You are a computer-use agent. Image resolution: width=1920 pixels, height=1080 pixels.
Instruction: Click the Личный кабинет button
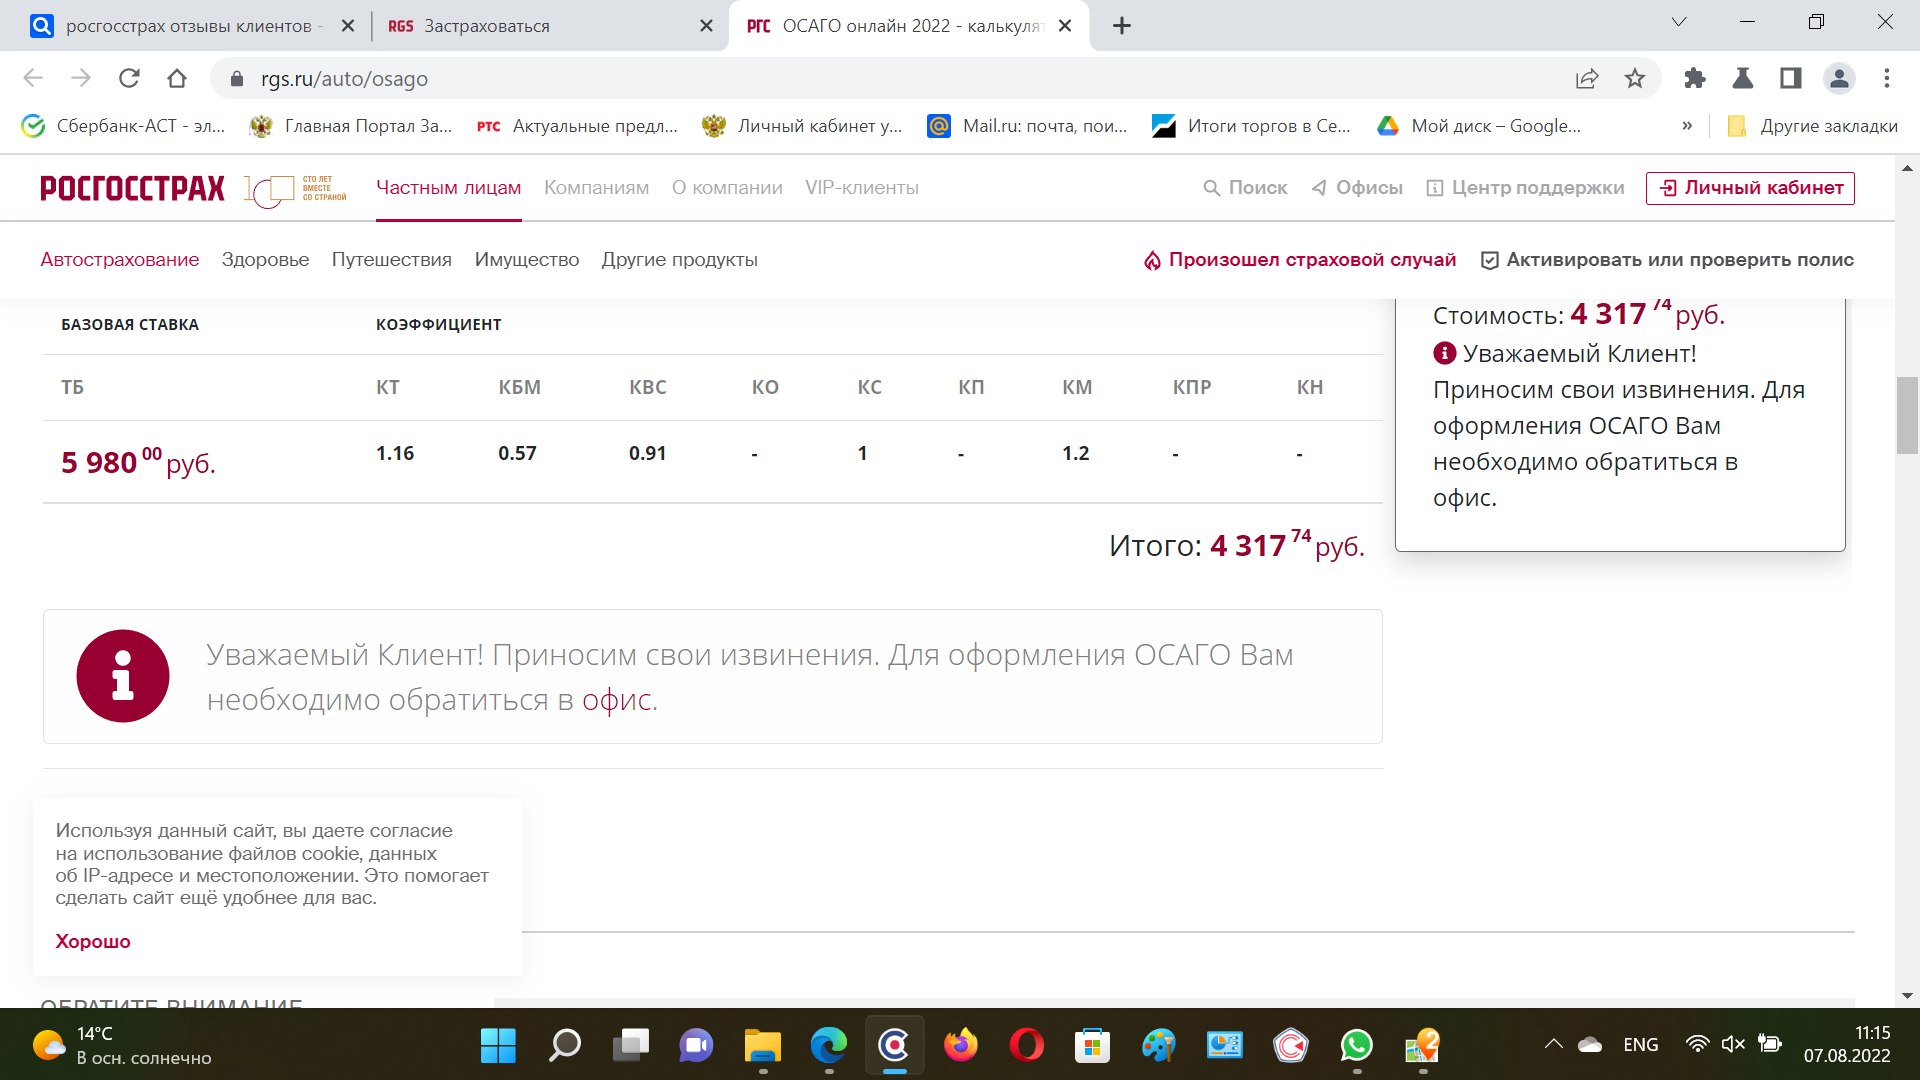point(1750,188)
